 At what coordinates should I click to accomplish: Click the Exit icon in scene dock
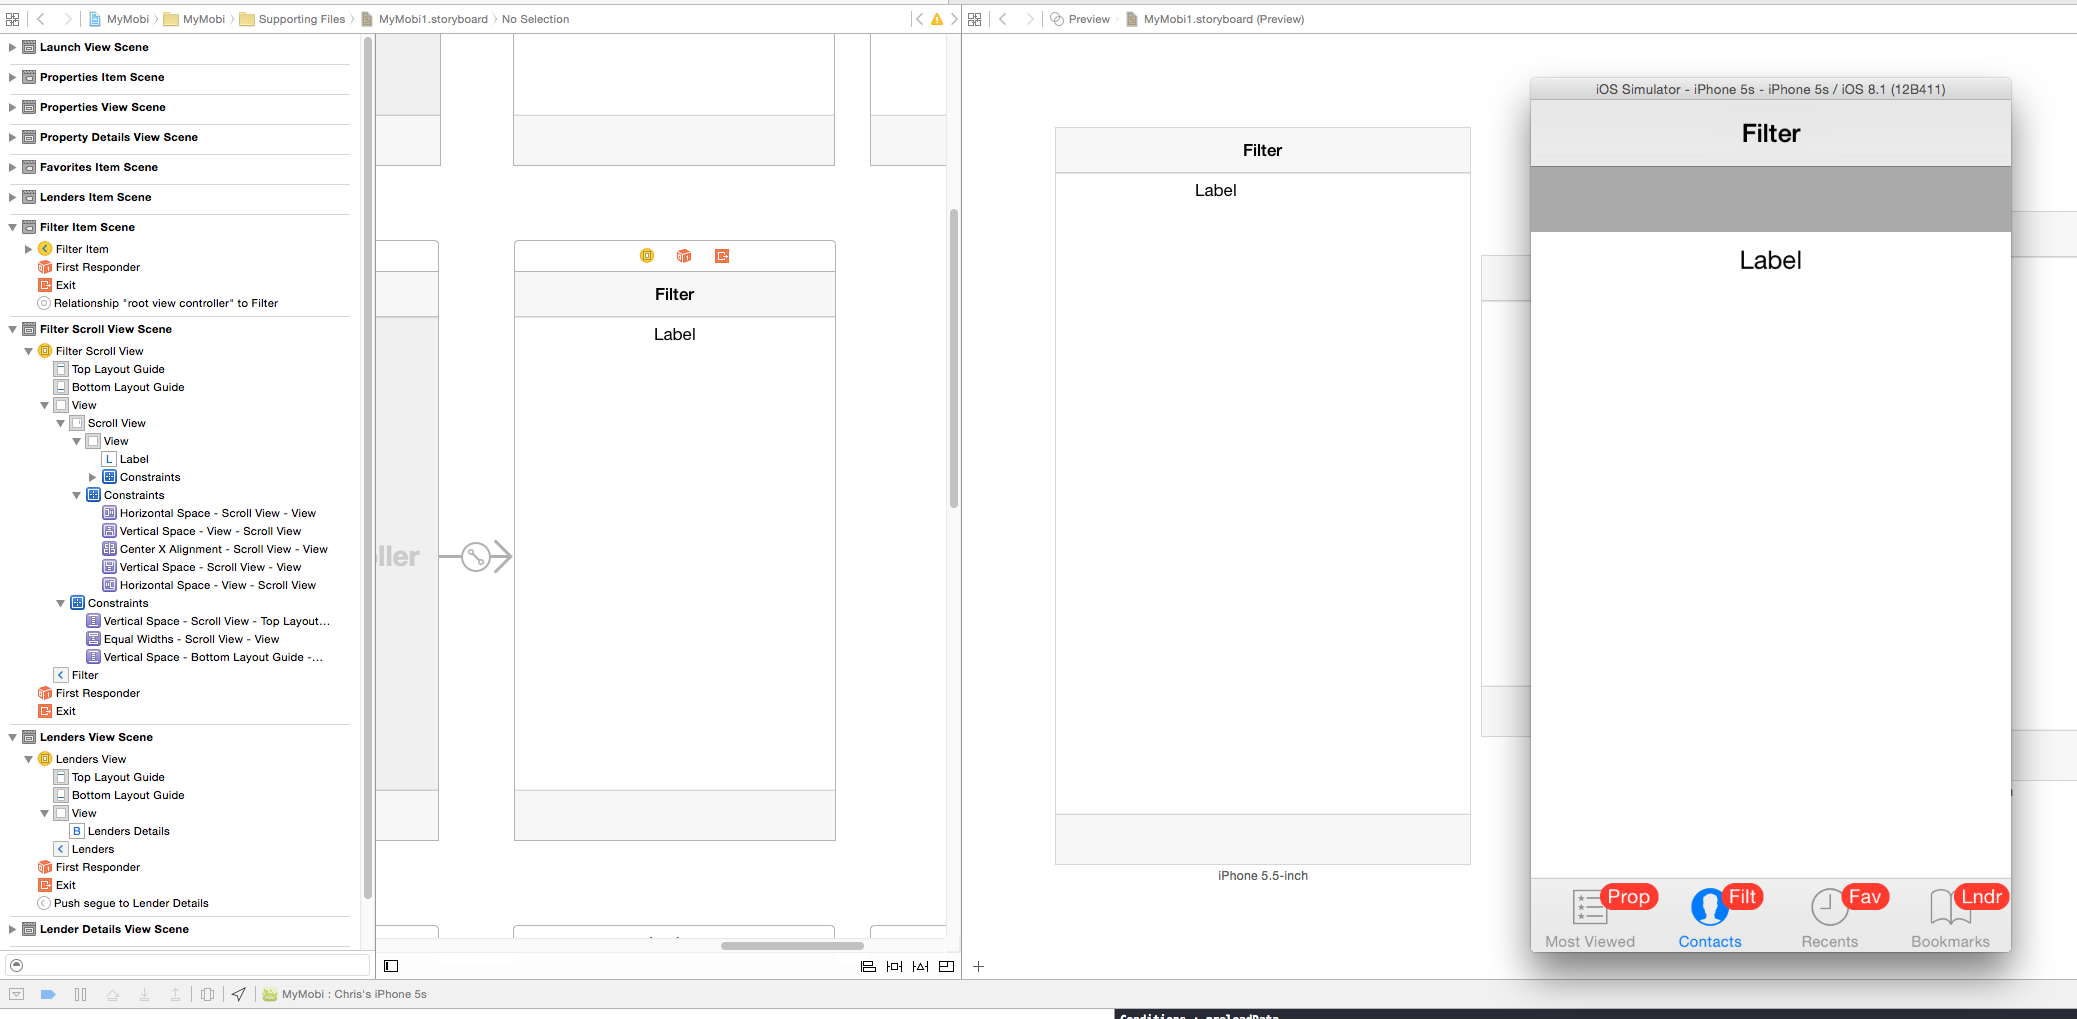pos(722,256)
